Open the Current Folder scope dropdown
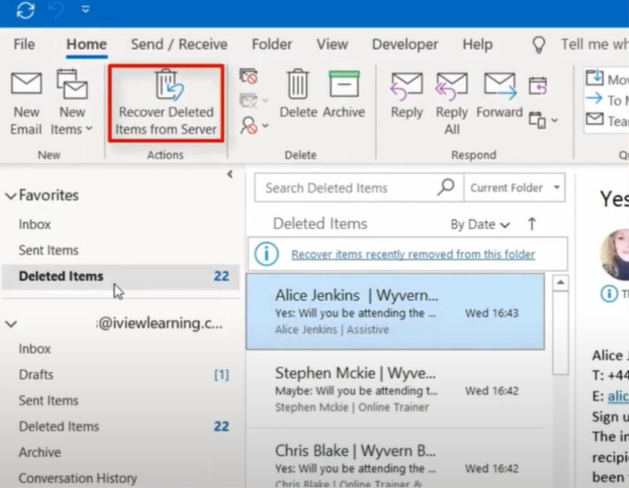Screen dimensions: 629x488 (x=514, y=188)
